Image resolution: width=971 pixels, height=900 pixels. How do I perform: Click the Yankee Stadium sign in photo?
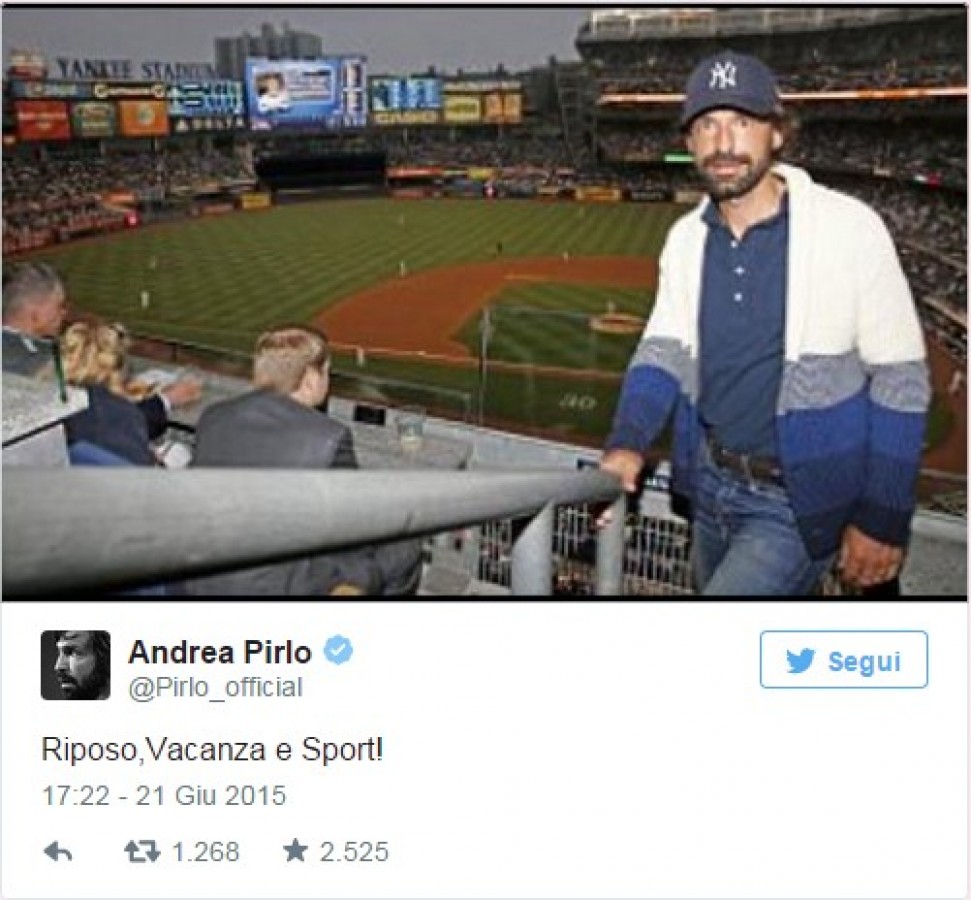(133, 70)
